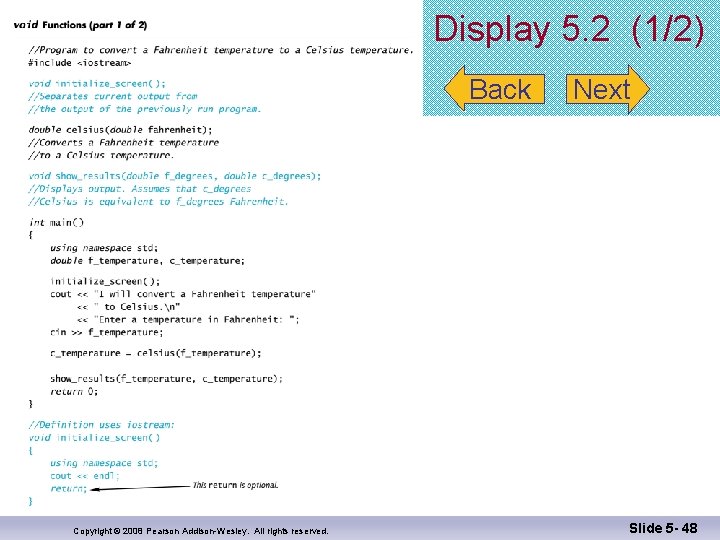Select the 'cout << endl;' line
The image size is (720, 540).
pos(84,476)
